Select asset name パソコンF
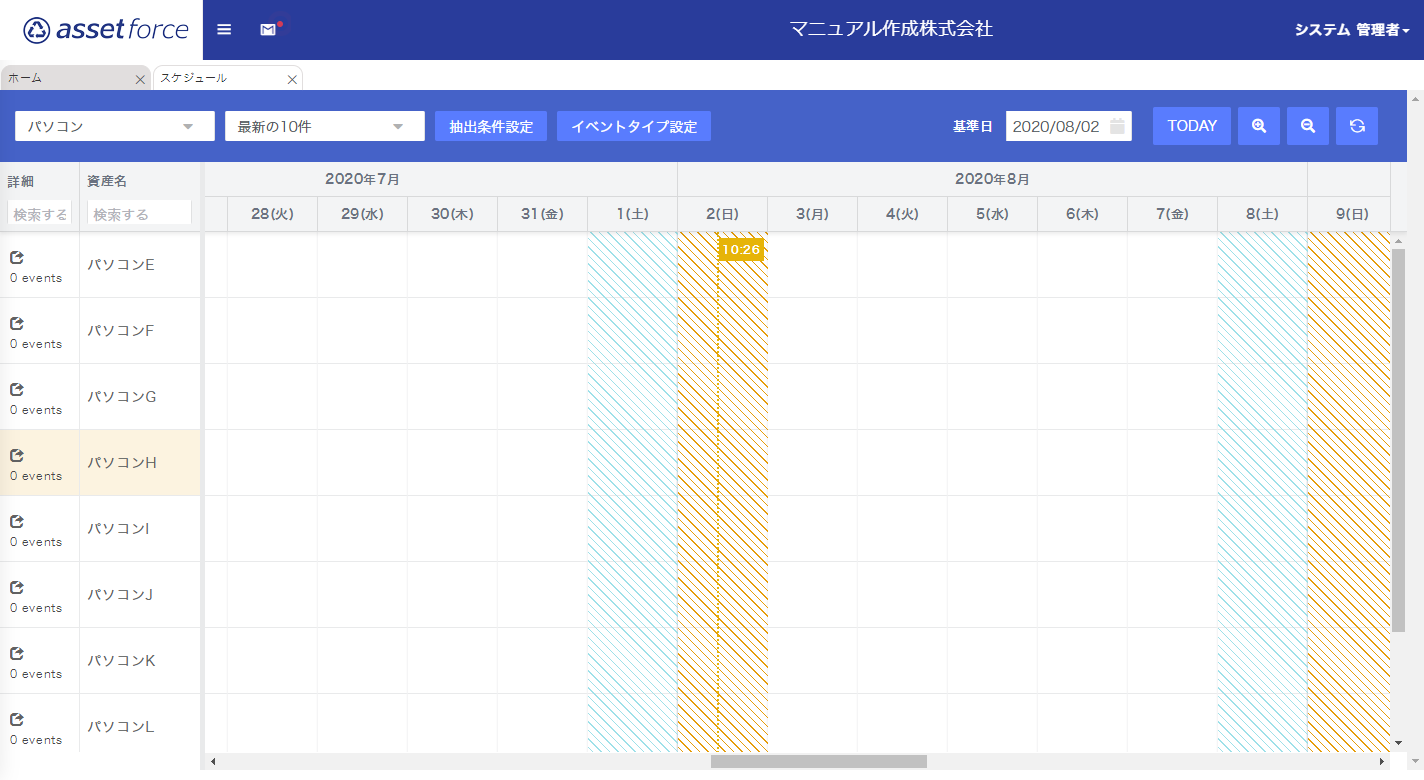 pyautogui.click(x=121, y=331)
